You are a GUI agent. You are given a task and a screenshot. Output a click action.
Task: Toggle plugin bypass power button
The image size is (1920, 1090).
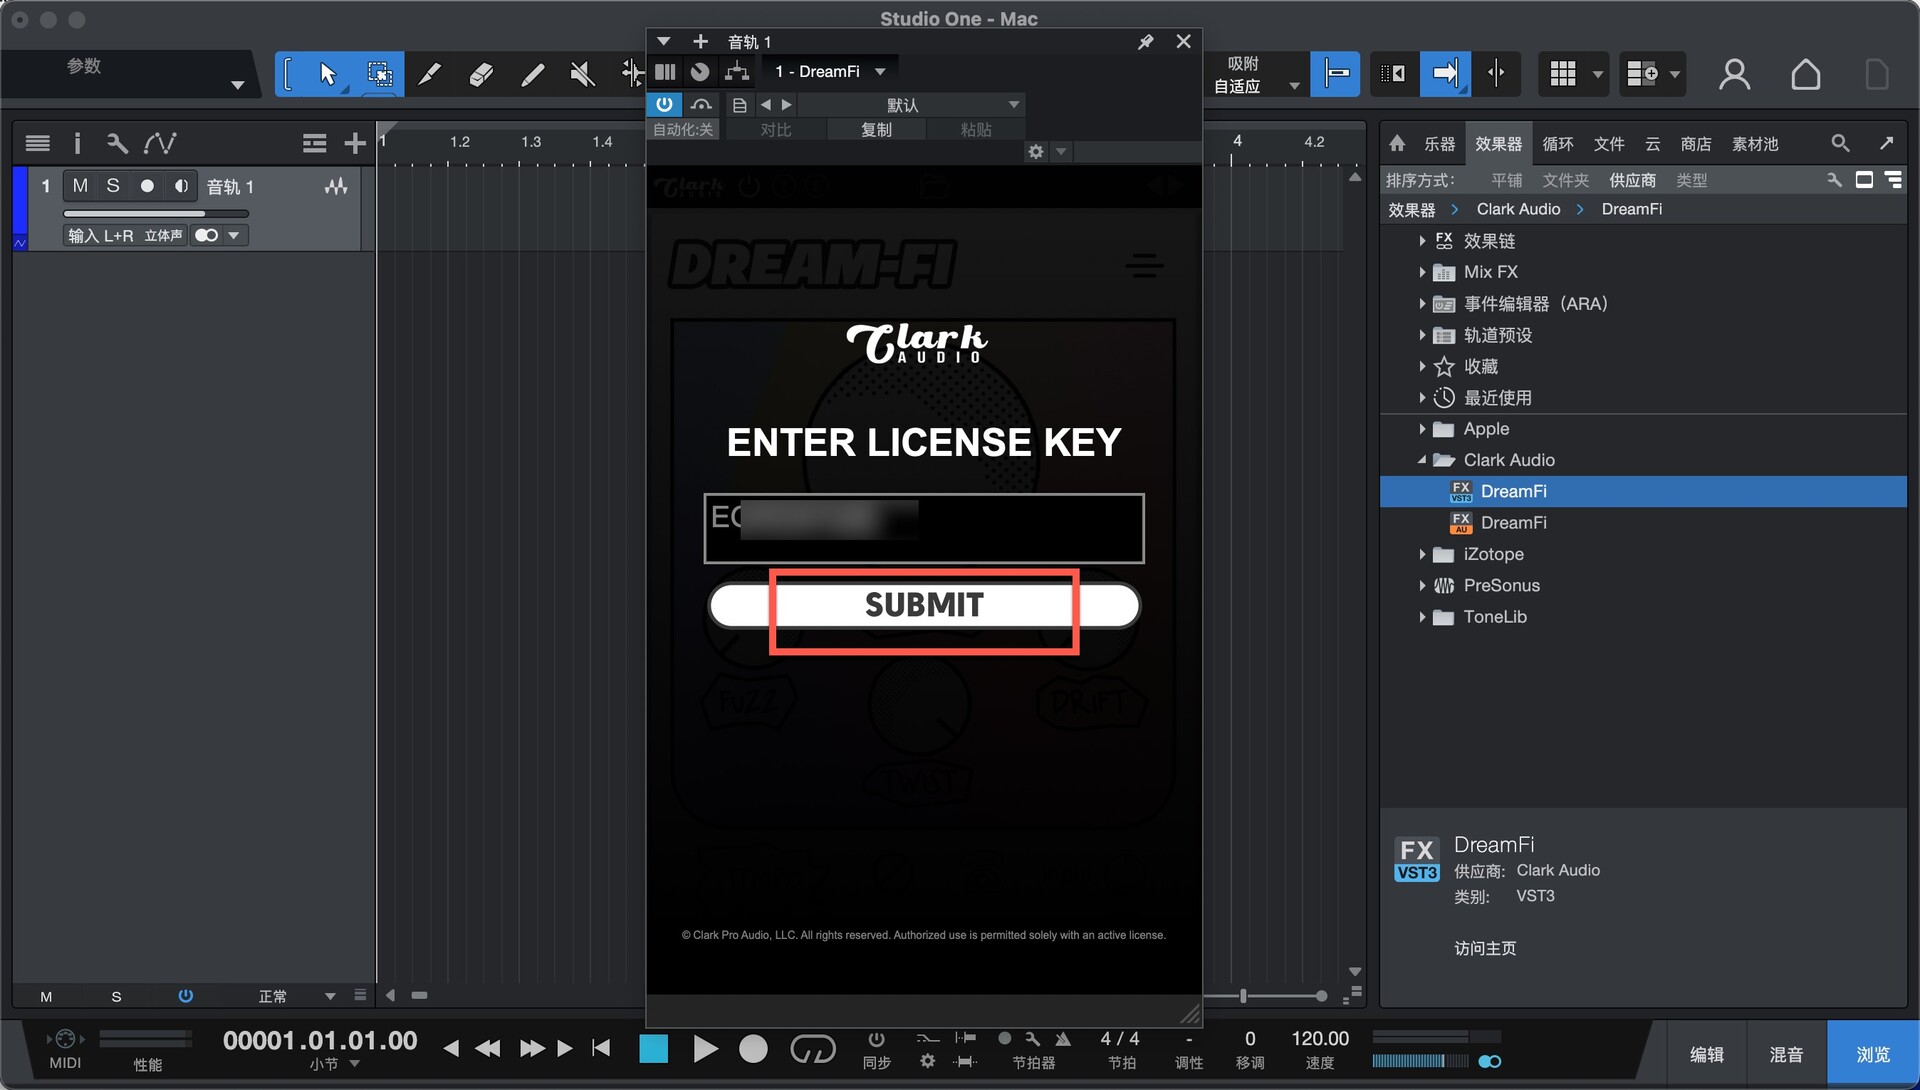coord(664,104)
